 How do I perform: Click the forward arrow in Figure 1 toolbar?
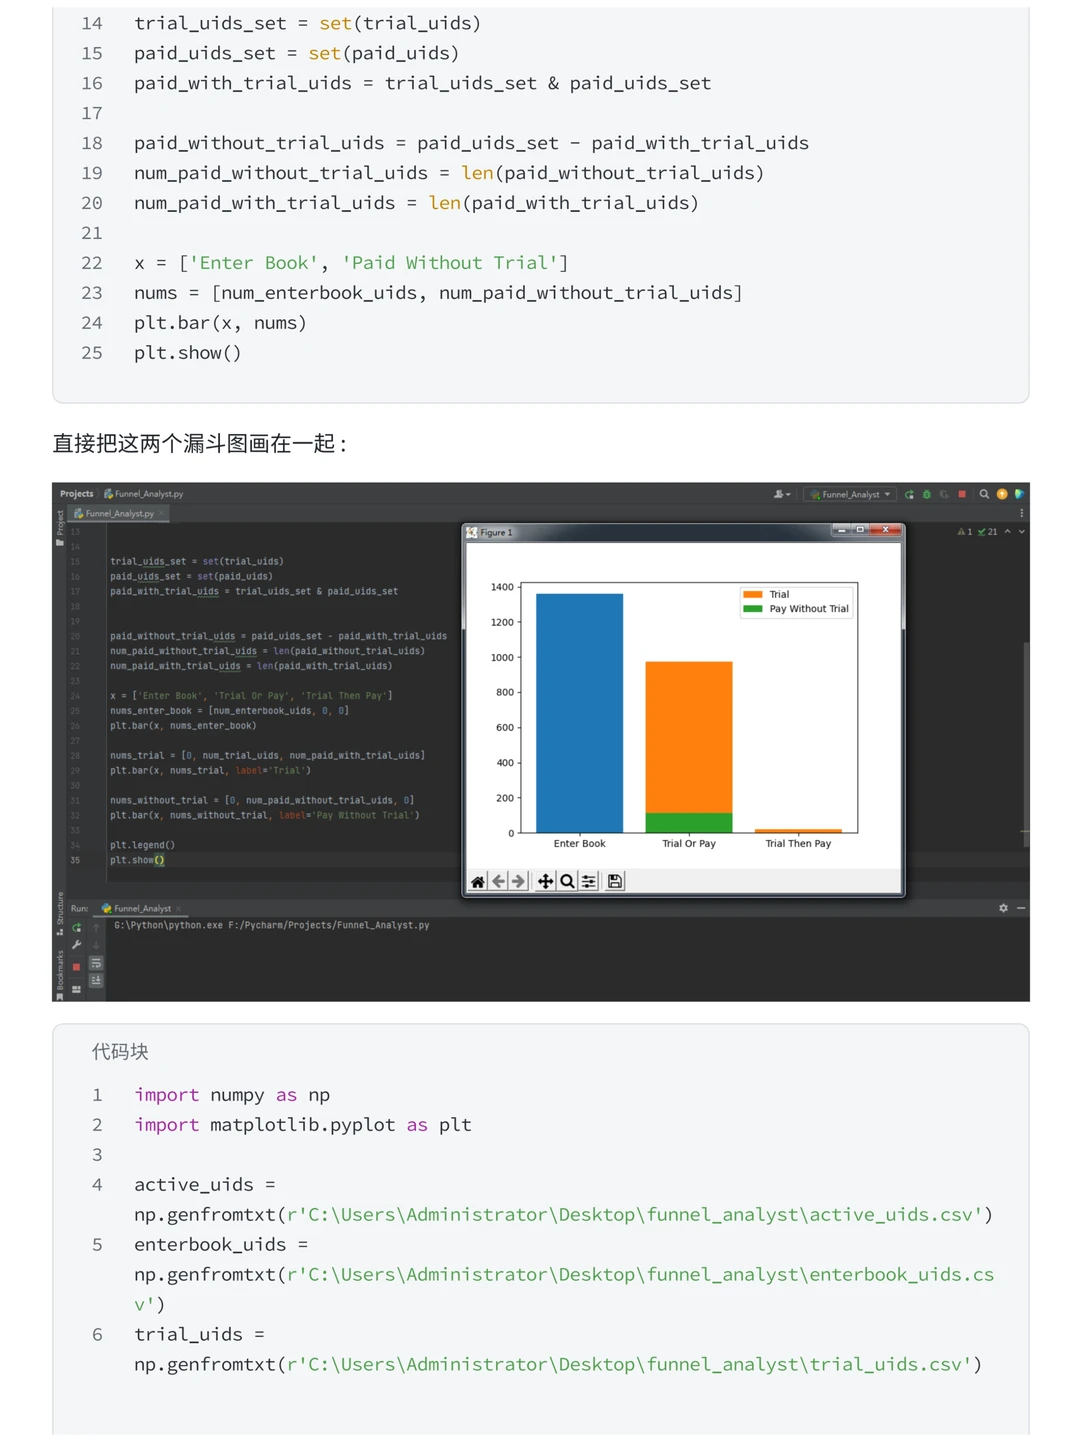point(518,881)
